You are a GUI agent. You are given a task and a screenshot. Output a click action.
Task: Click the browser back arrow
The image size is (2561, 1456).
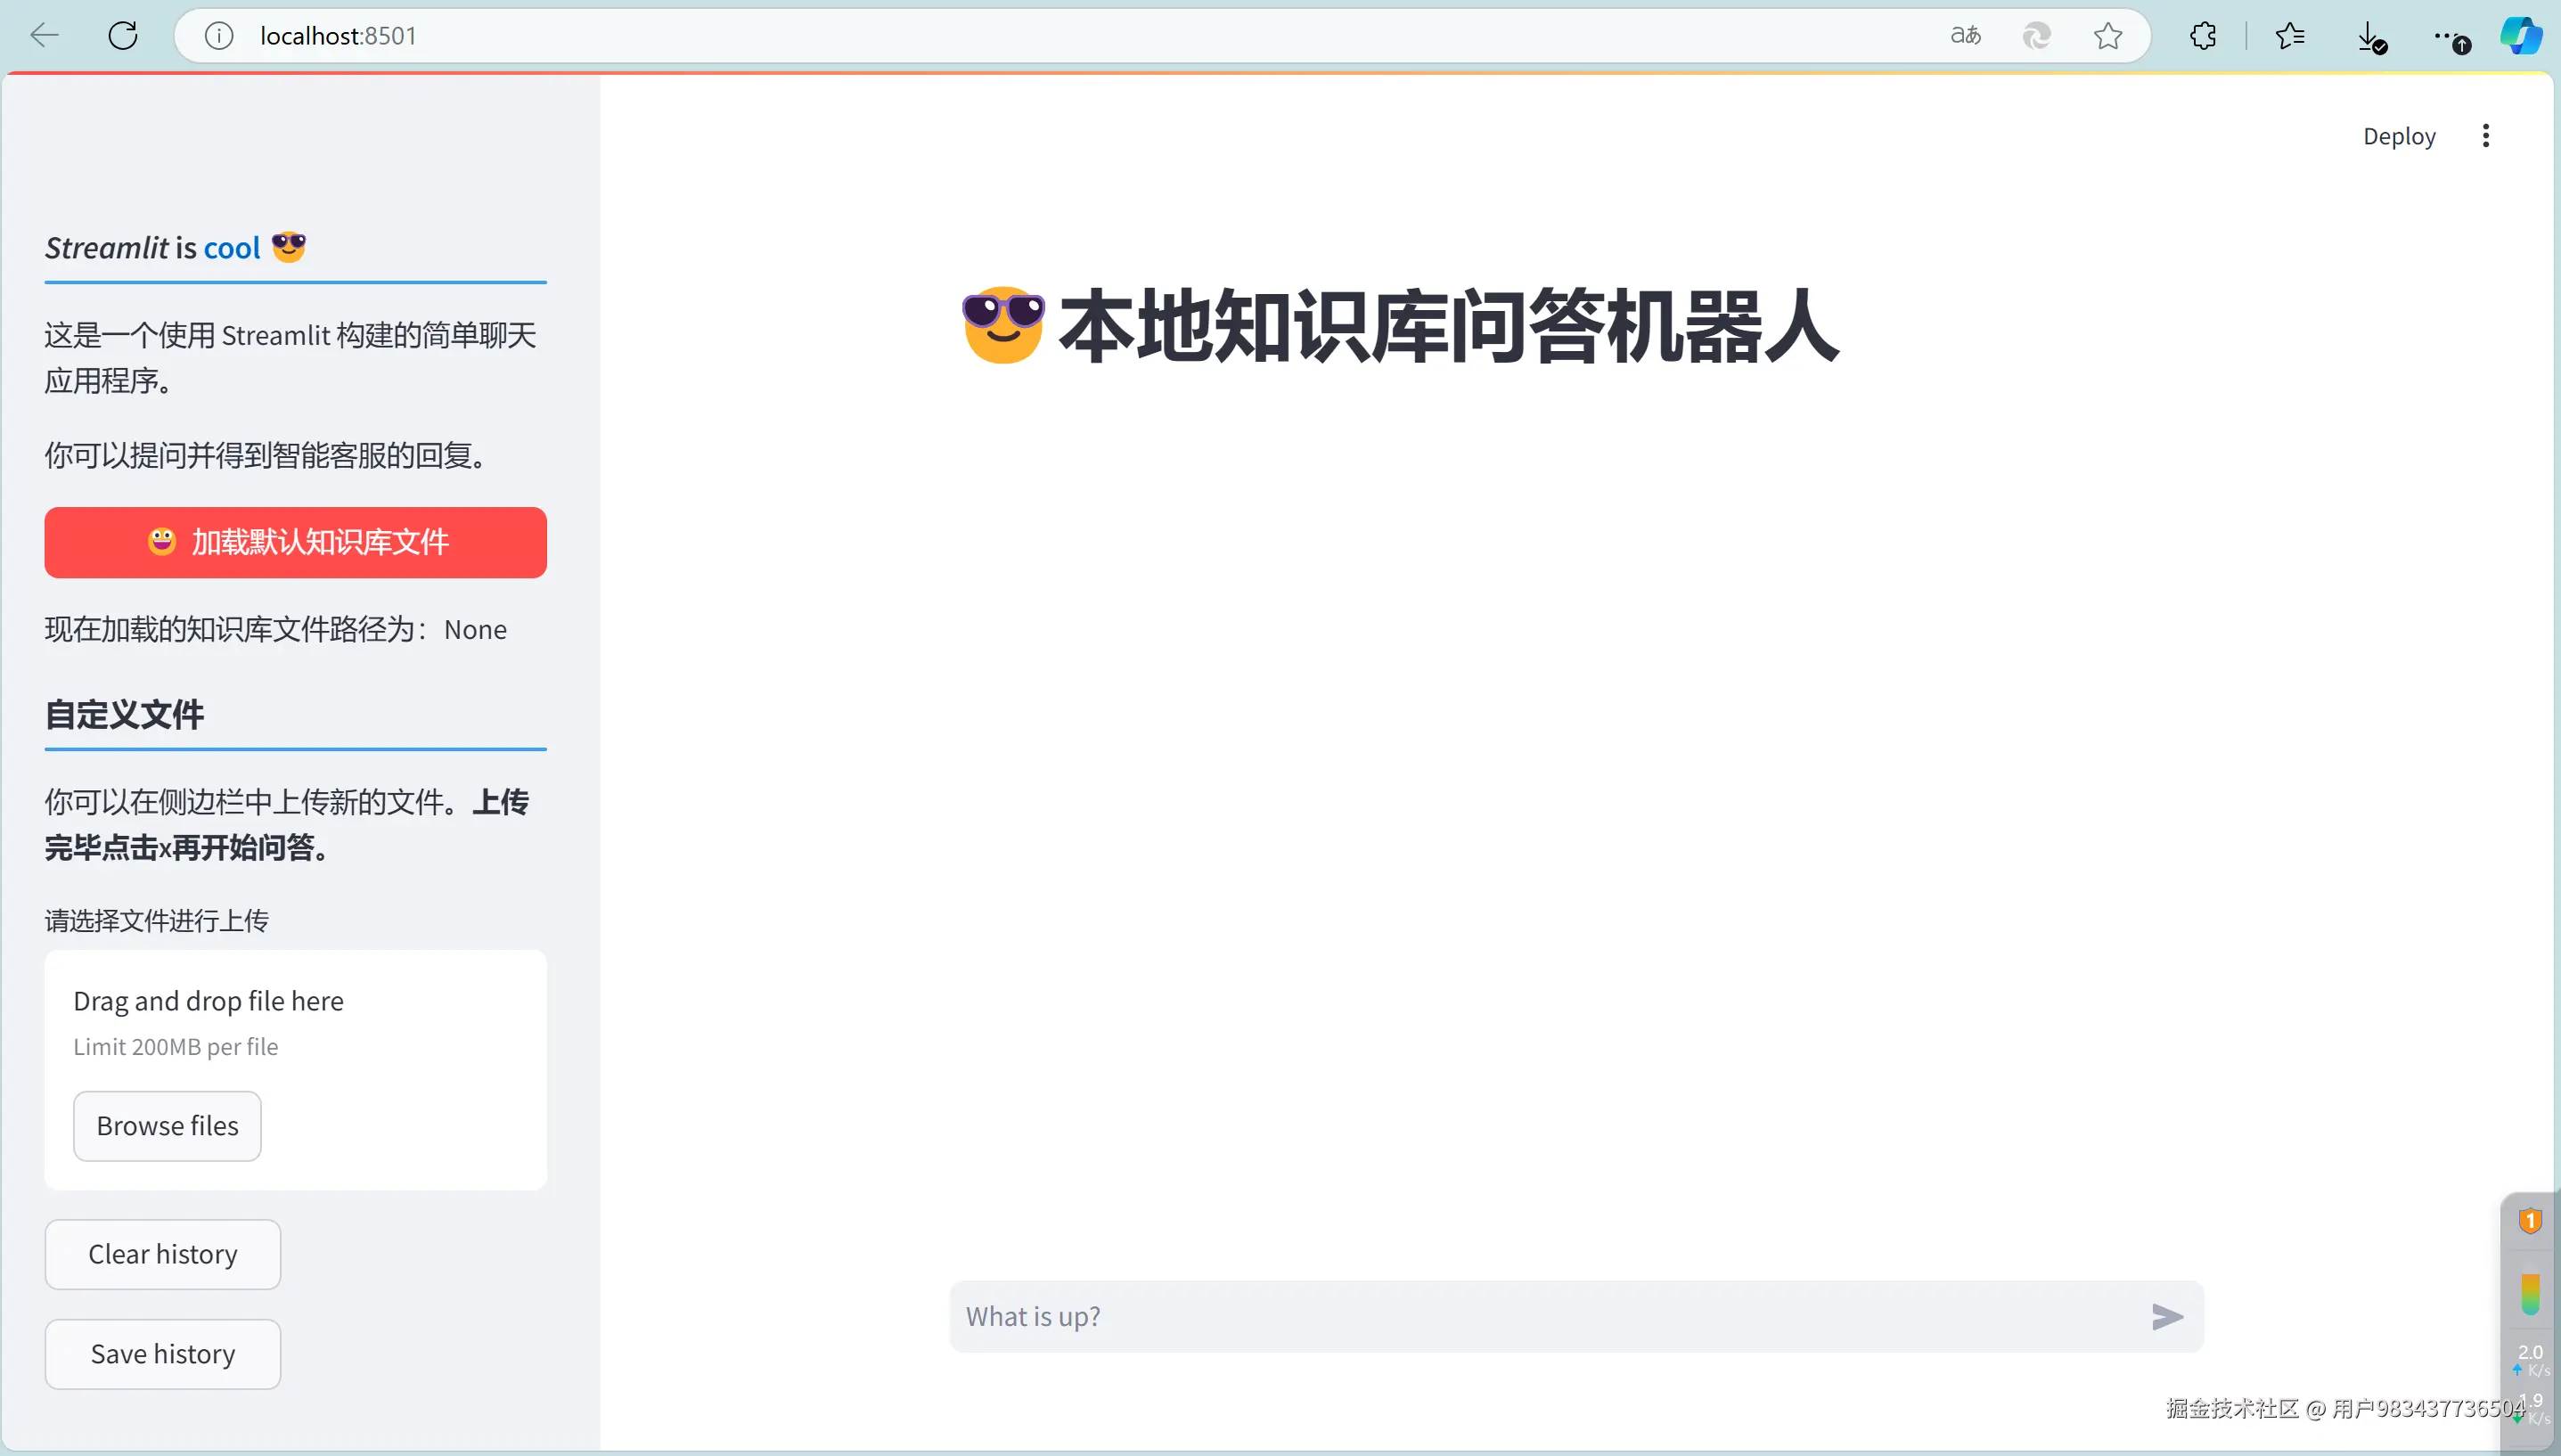tap(45, 36)
